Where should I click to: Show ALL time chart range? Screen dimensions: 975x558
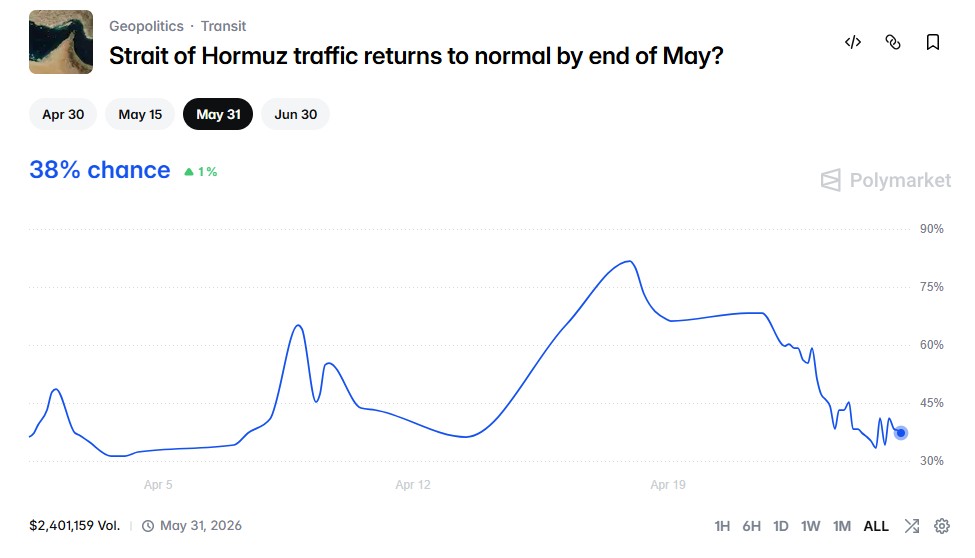[x=876, y=526]
